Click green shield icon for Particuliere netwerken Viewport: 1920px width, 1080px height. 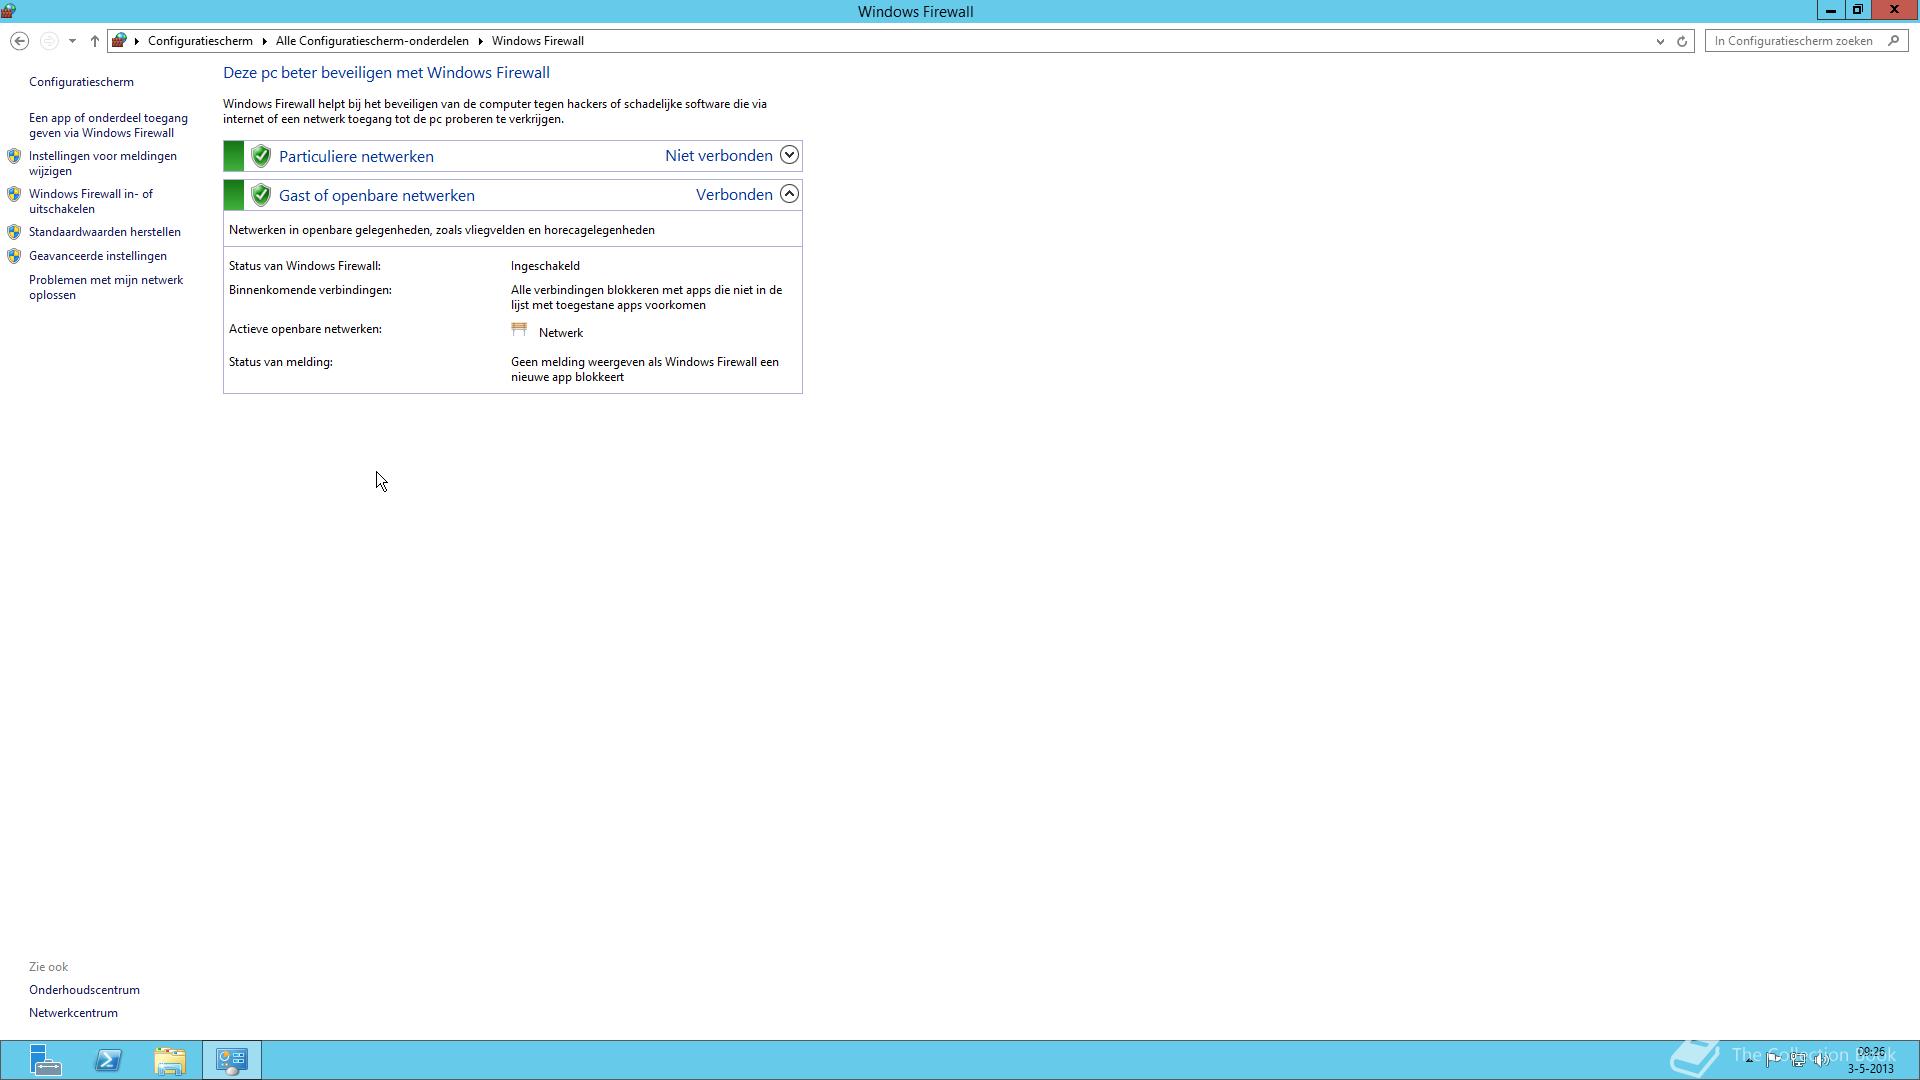(x=261, y=156)
